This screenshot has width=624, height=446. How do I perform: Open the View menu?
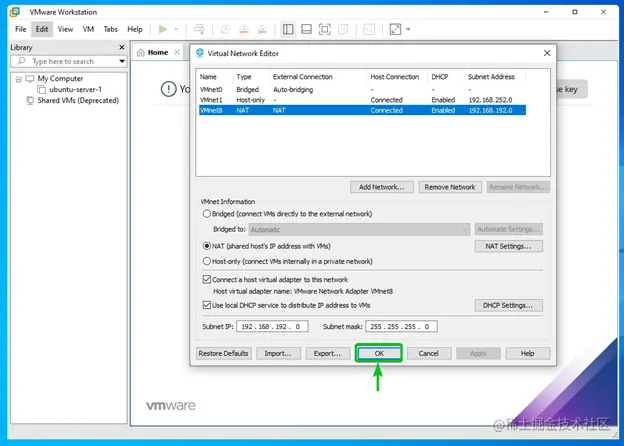click(65, 29)
